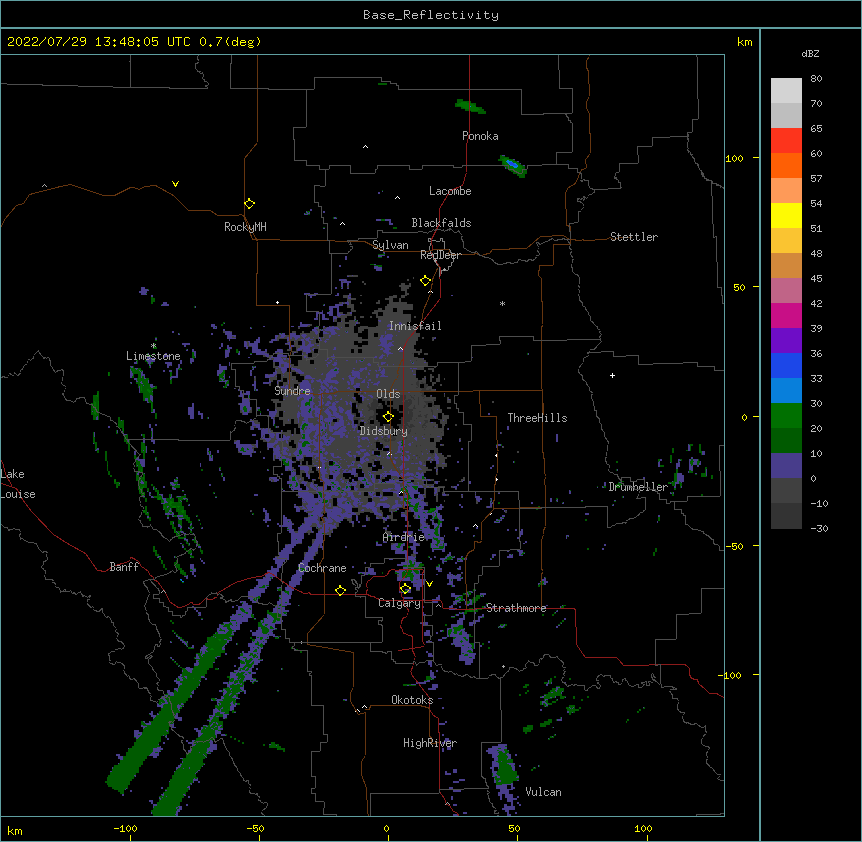Click the yellow marker south of RedDeer
The image size is (862, 842).
point(426,281)
